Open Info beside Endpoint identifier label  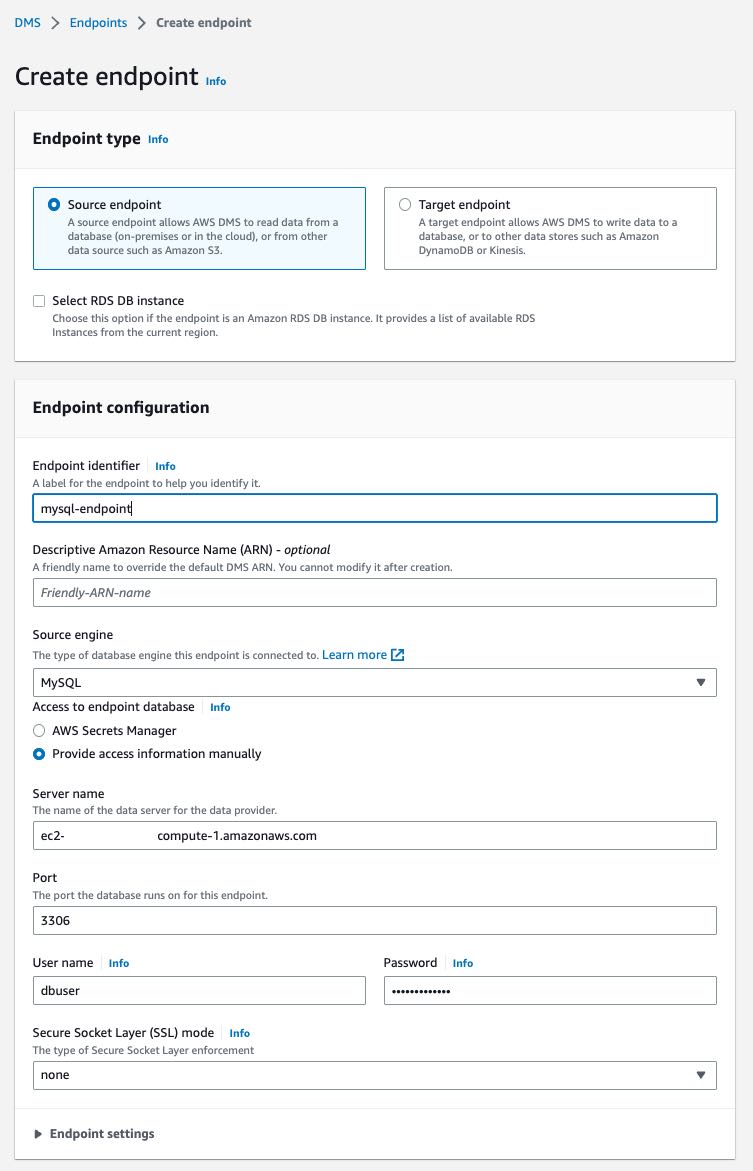pyautogui.click(x=165, y=466)
